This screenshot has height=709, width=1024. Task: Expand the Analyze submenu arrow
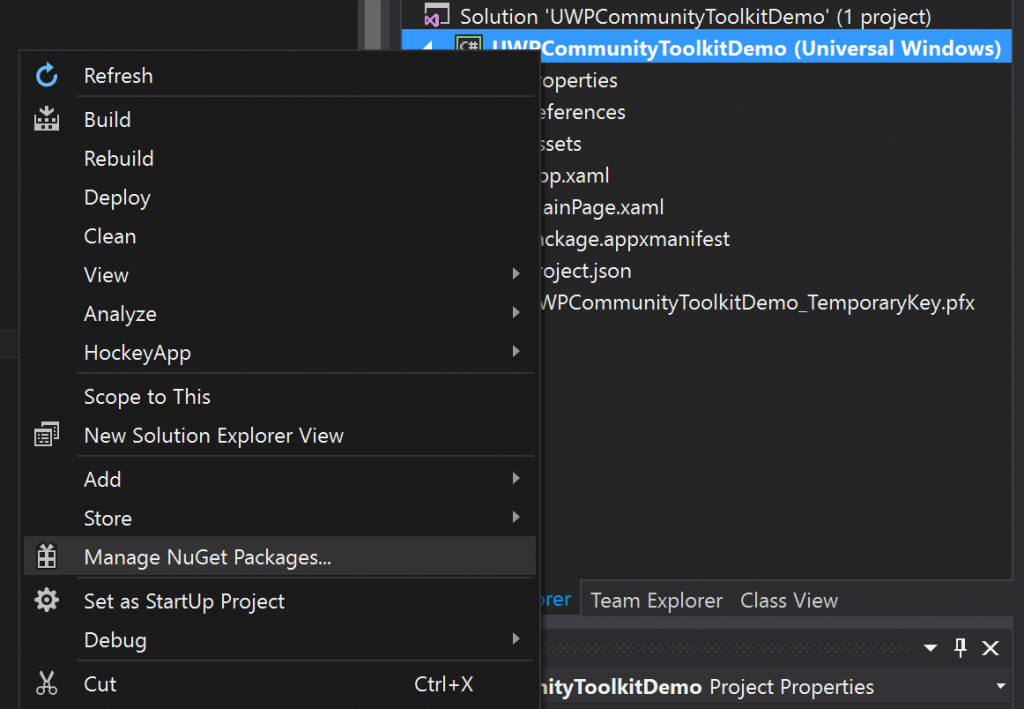click(516, 313)
